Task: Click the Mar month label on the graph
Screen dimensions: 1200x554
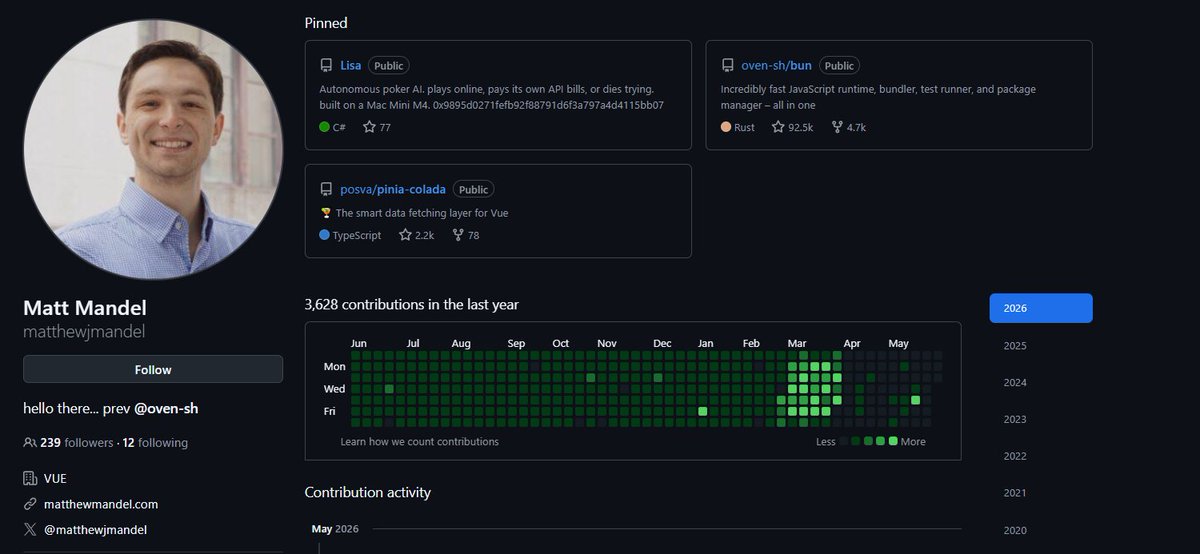Action: [797, 343]
